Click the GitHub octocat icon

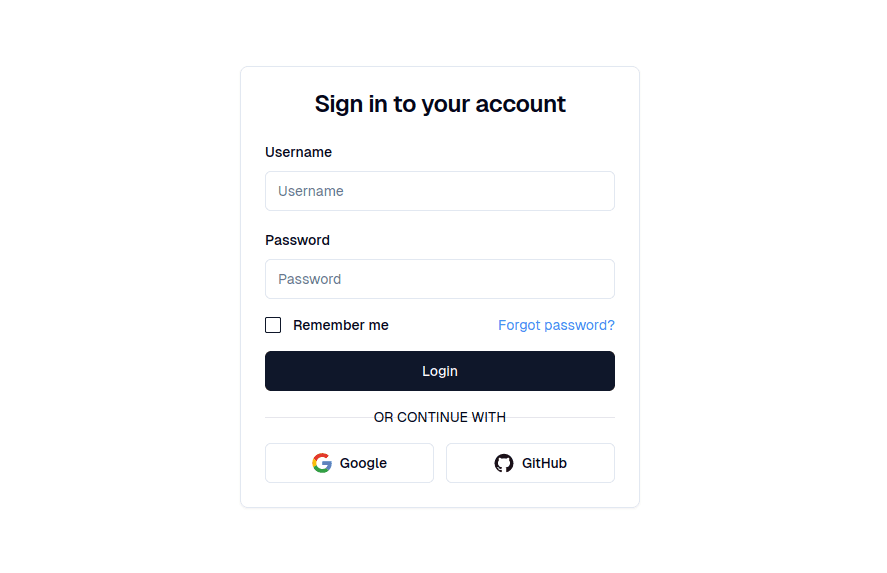pos(503,463)
